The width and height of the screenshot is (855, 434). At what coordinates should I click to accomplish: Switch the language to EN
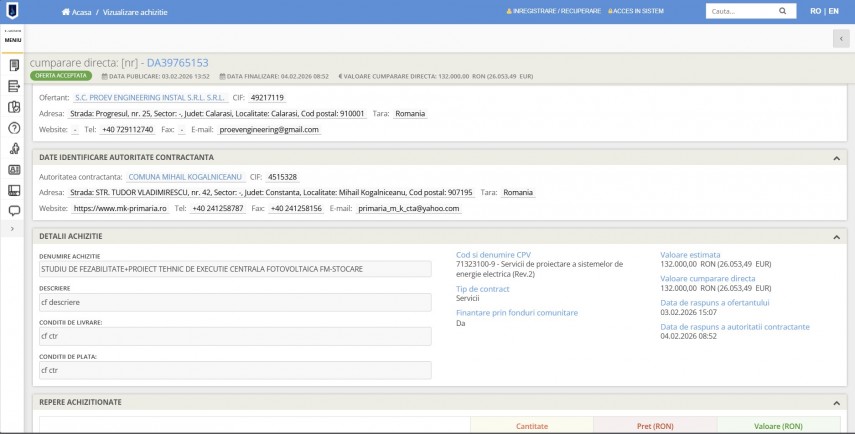tap(833, 11)
